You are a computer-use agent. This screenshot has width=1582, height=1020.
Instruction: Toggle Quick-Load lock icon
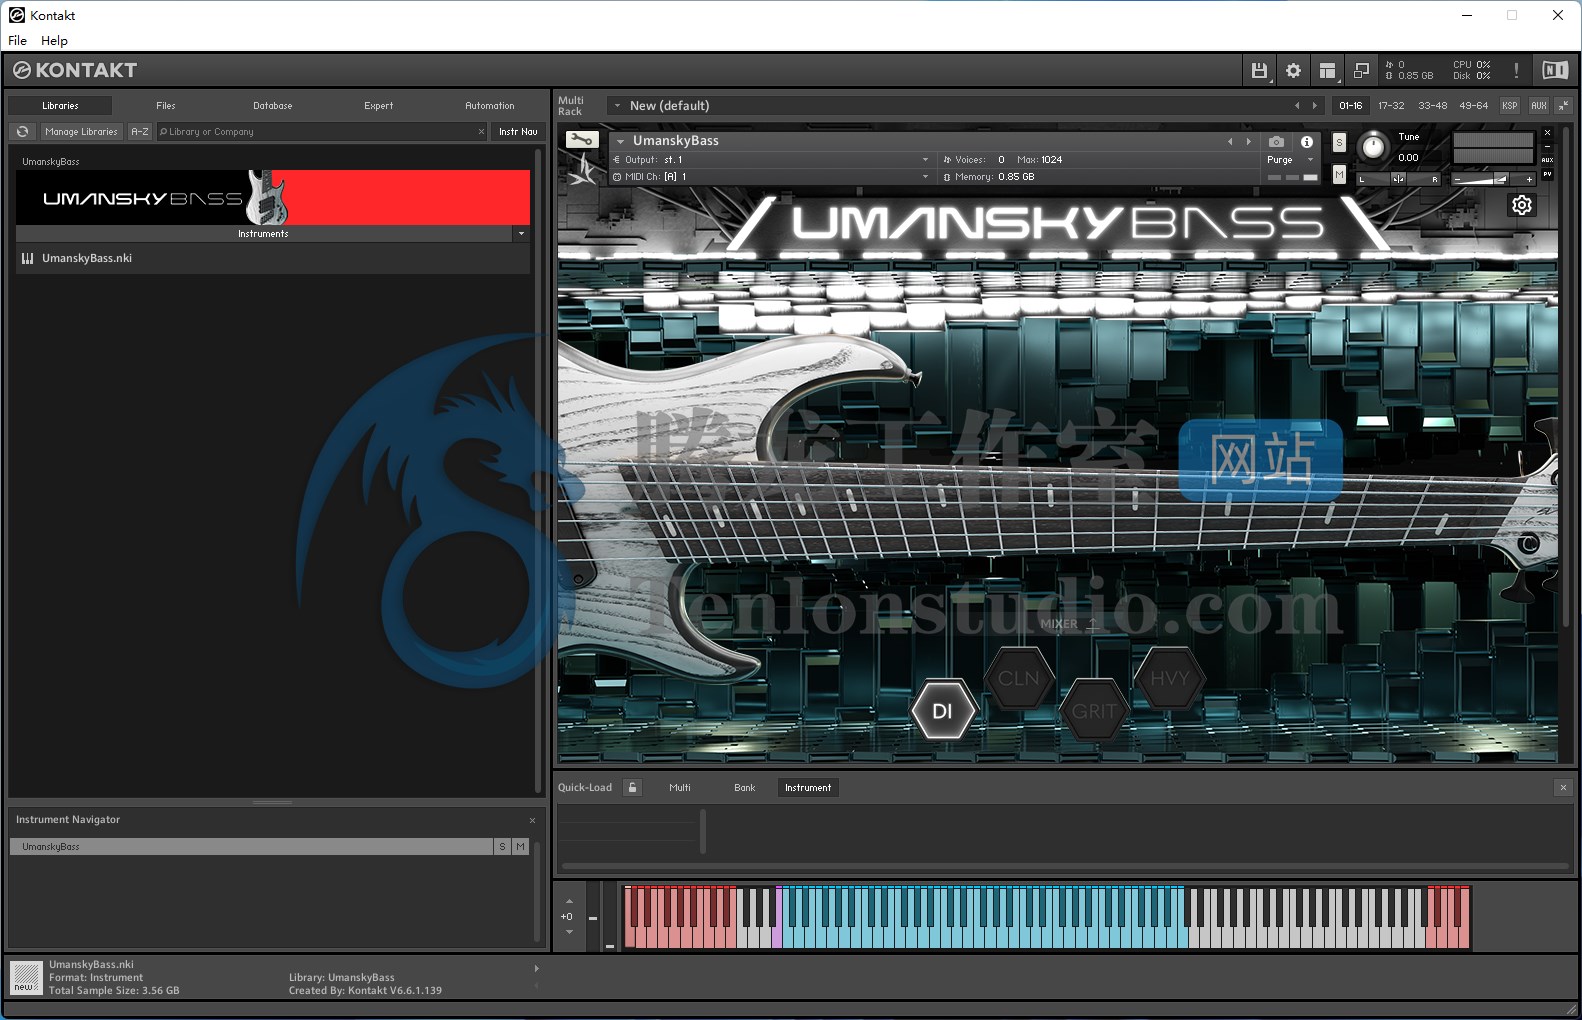(x=632, y=788)
